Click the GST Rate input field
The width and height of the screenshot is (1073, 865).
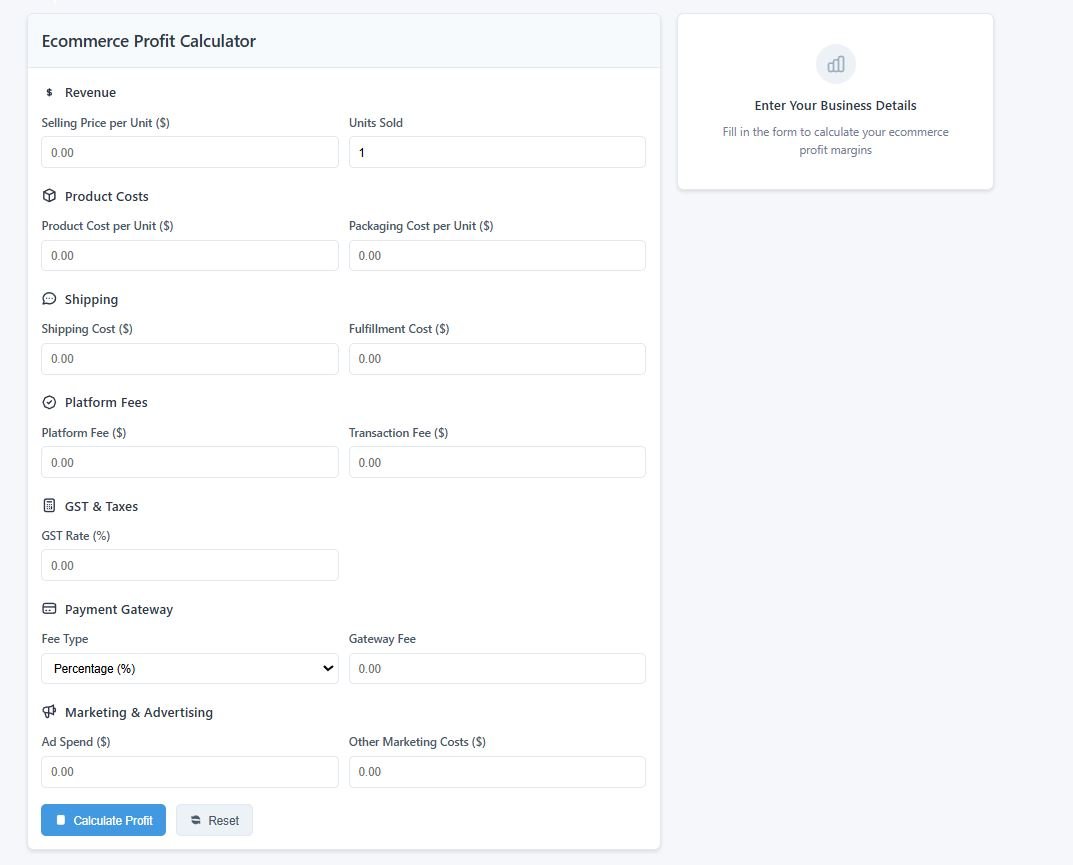point(190,565)
